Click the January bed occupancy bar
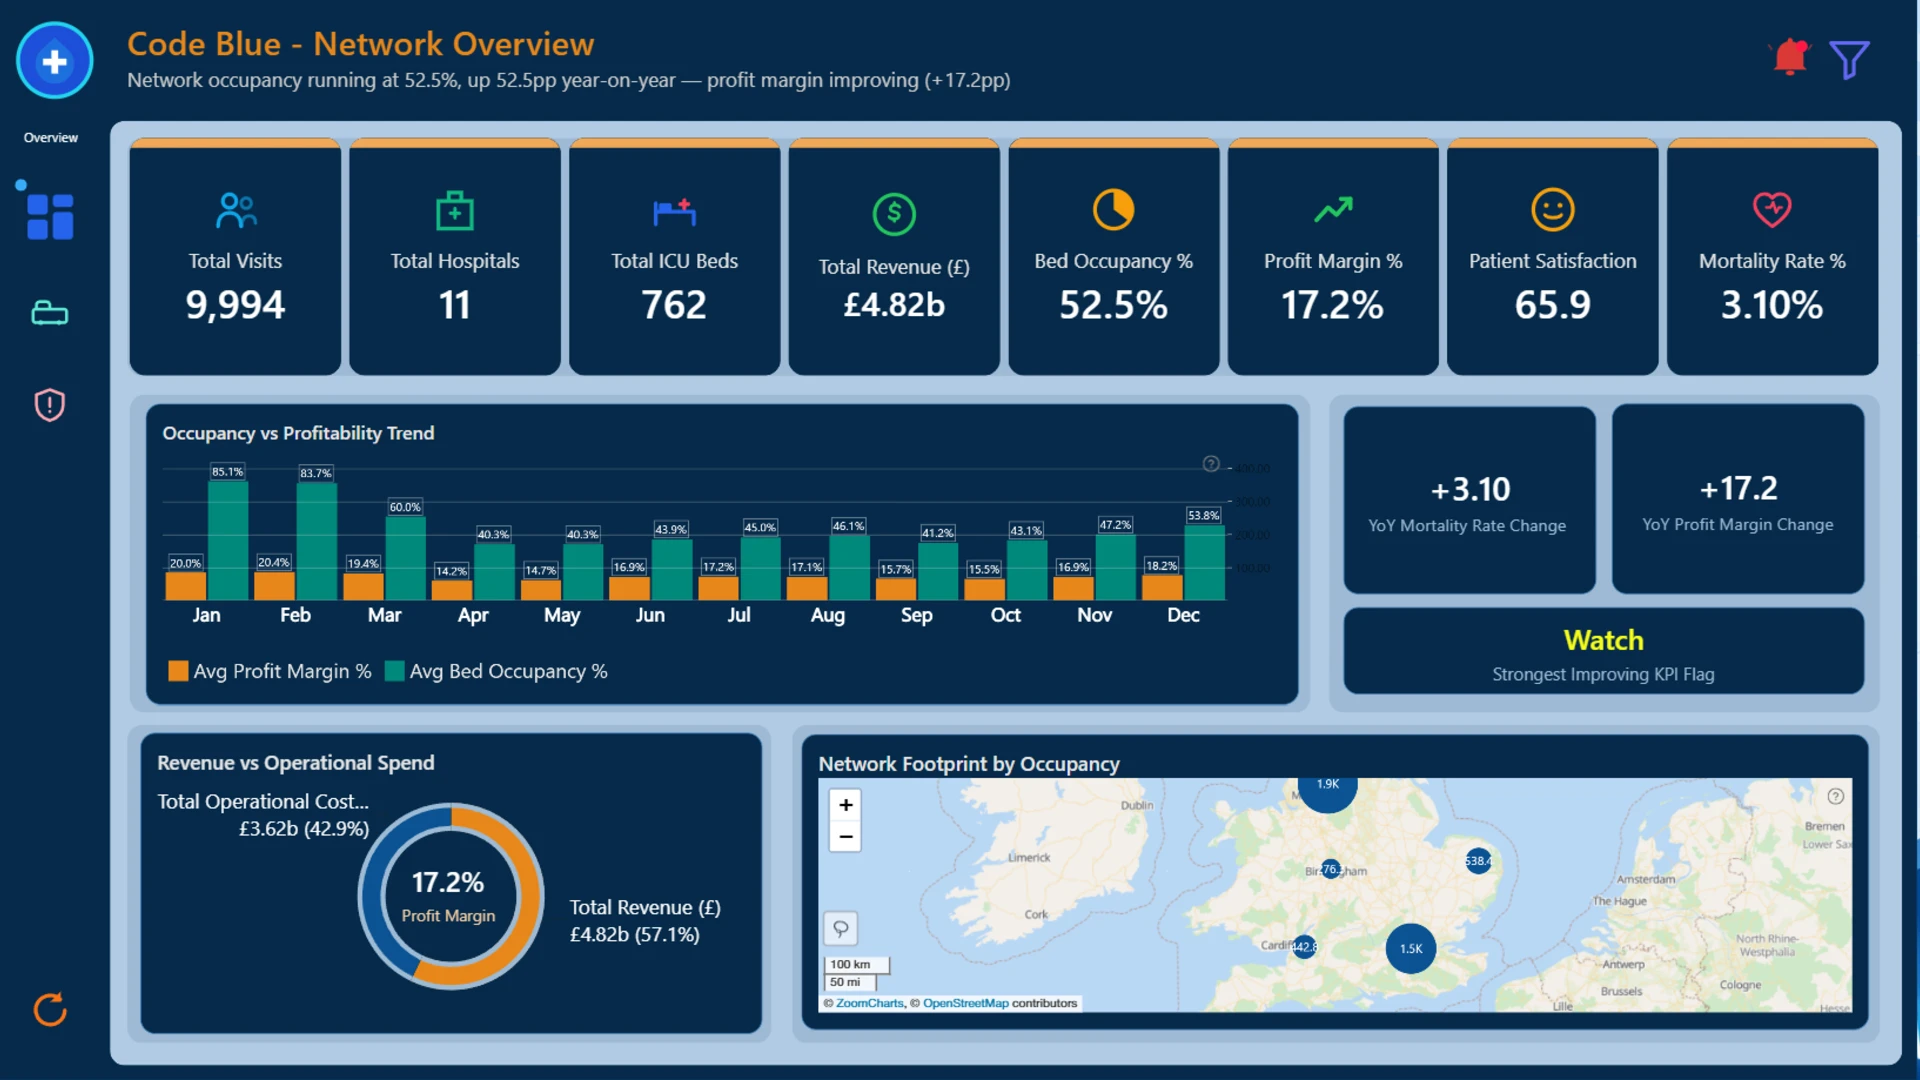1920x1080 pixels. pos(228,541)
